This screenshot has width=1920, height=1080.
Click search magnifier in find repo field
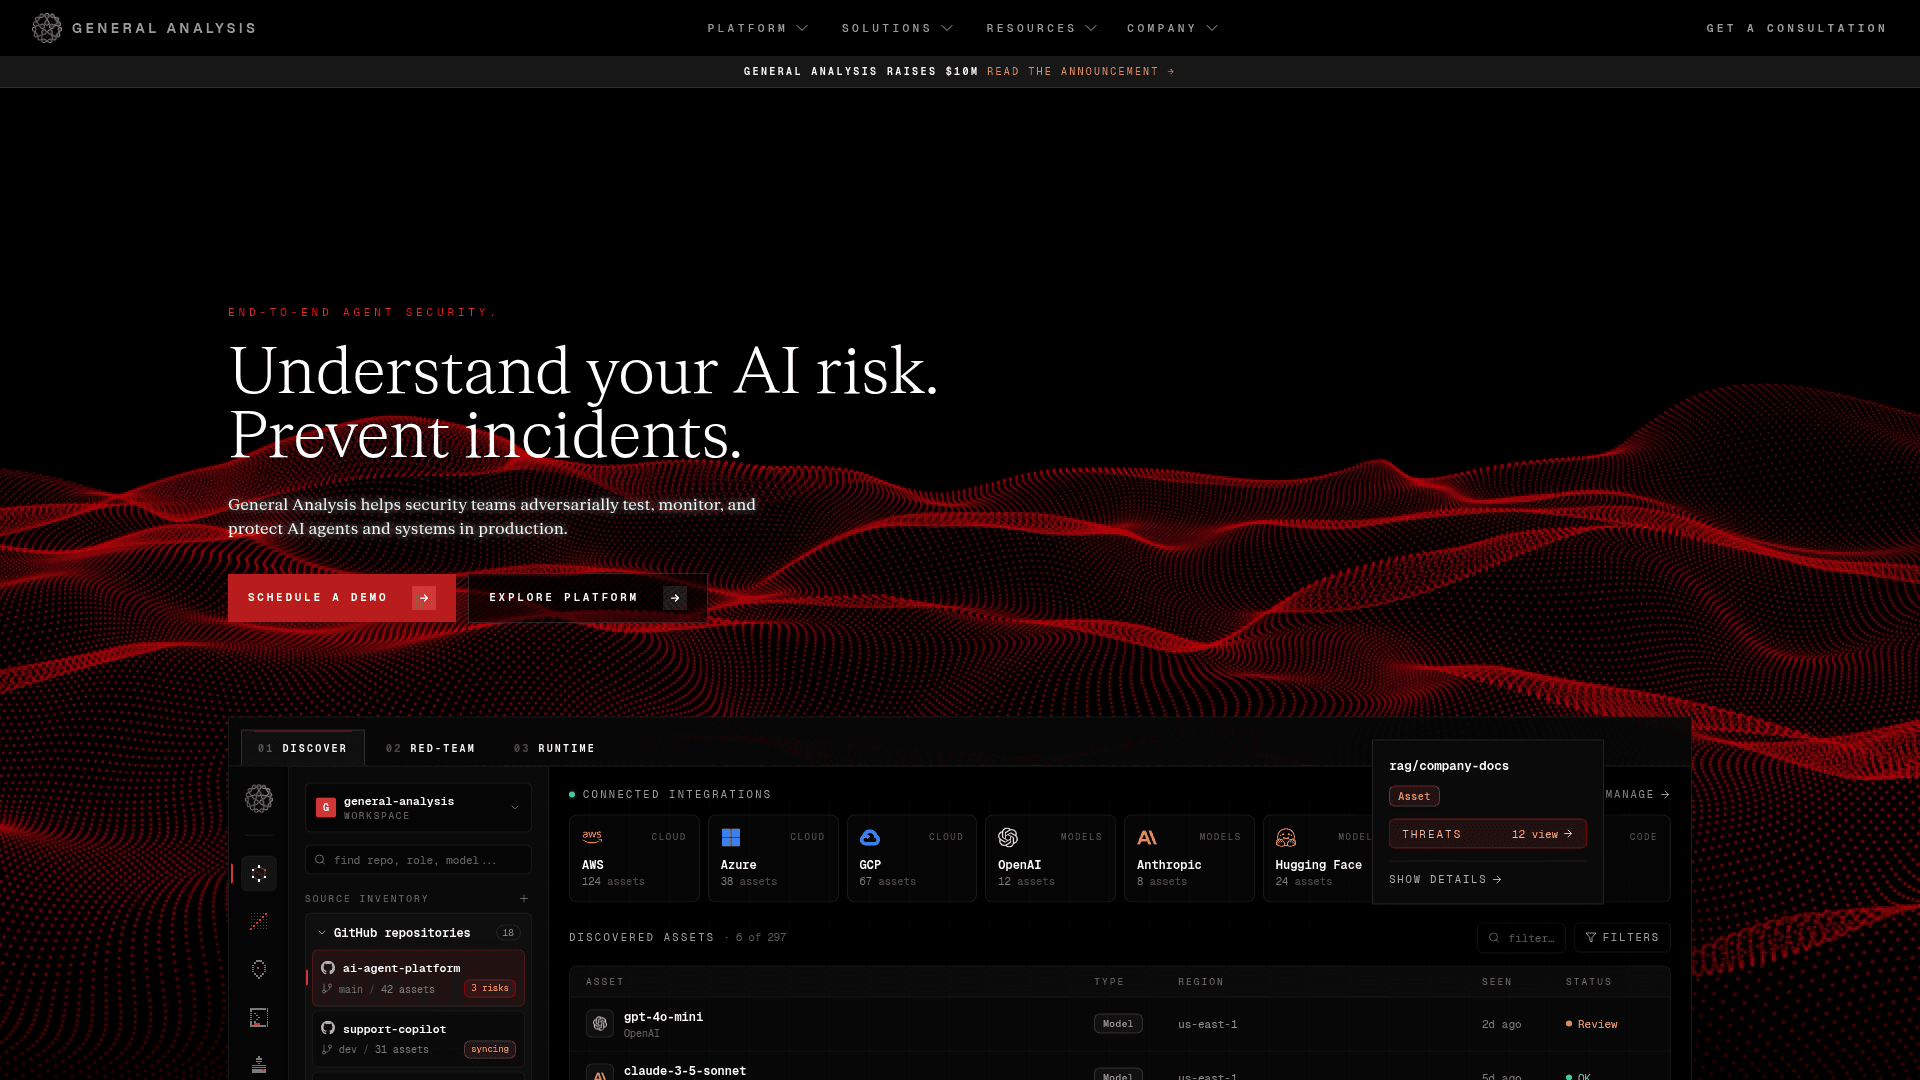[x=320, y=860]
